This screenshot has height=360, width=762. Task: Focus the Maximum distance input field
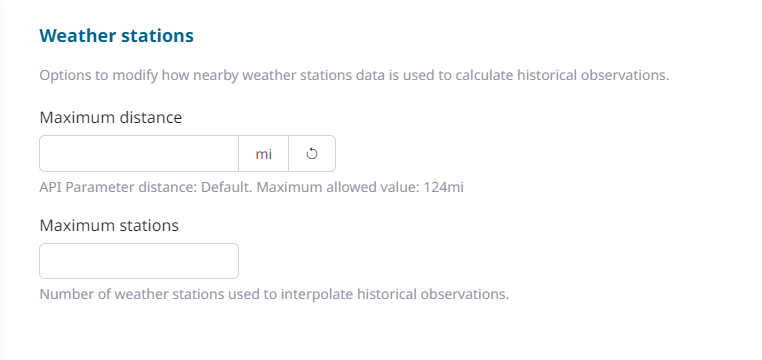tap(139, 154)
